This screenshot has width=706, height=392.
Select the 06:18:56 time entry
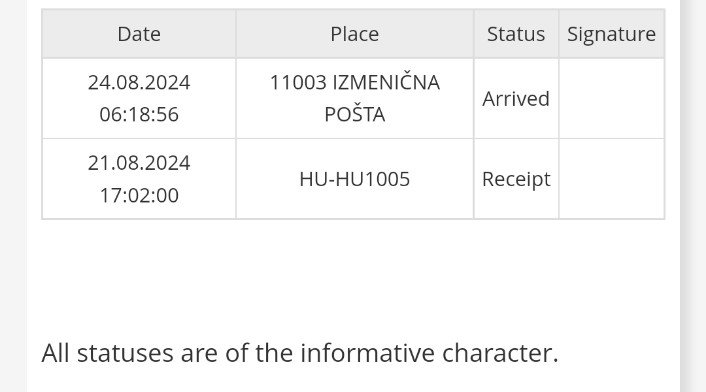pyautogui.click(x=139, y=114)
